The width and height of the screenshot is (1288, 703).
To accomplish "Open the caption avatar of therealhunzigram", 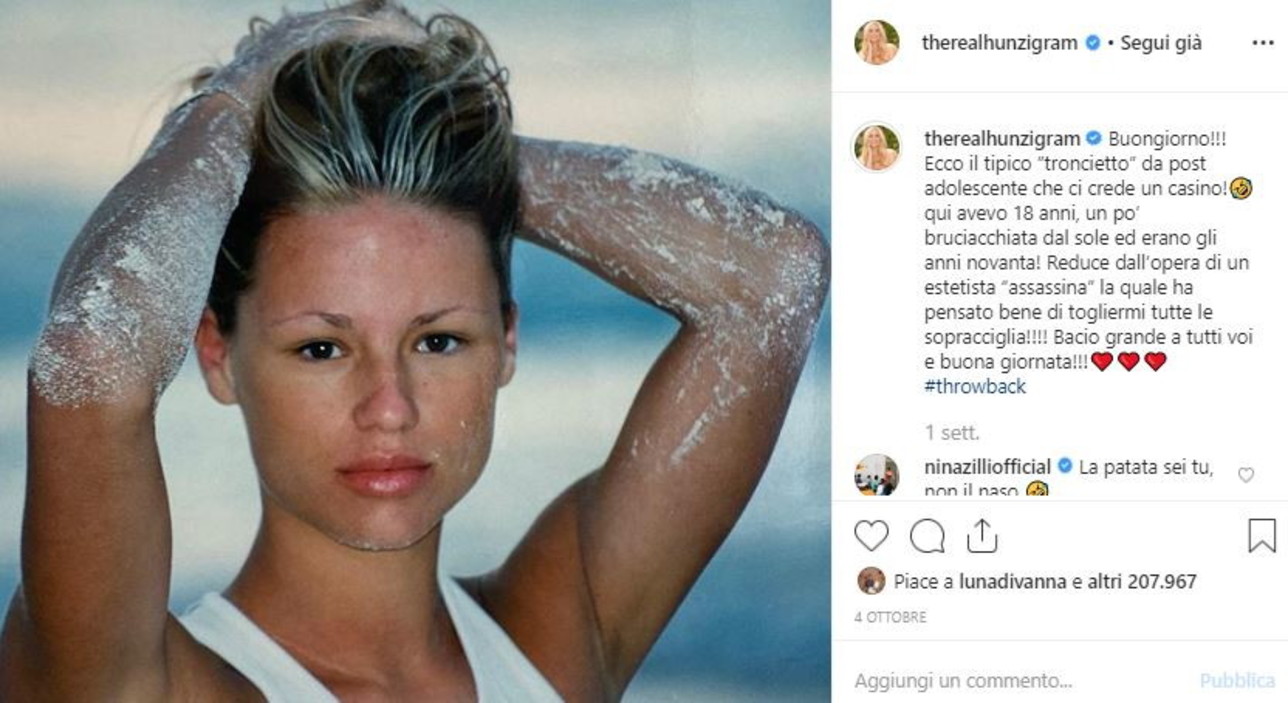I will coord(877,148).
